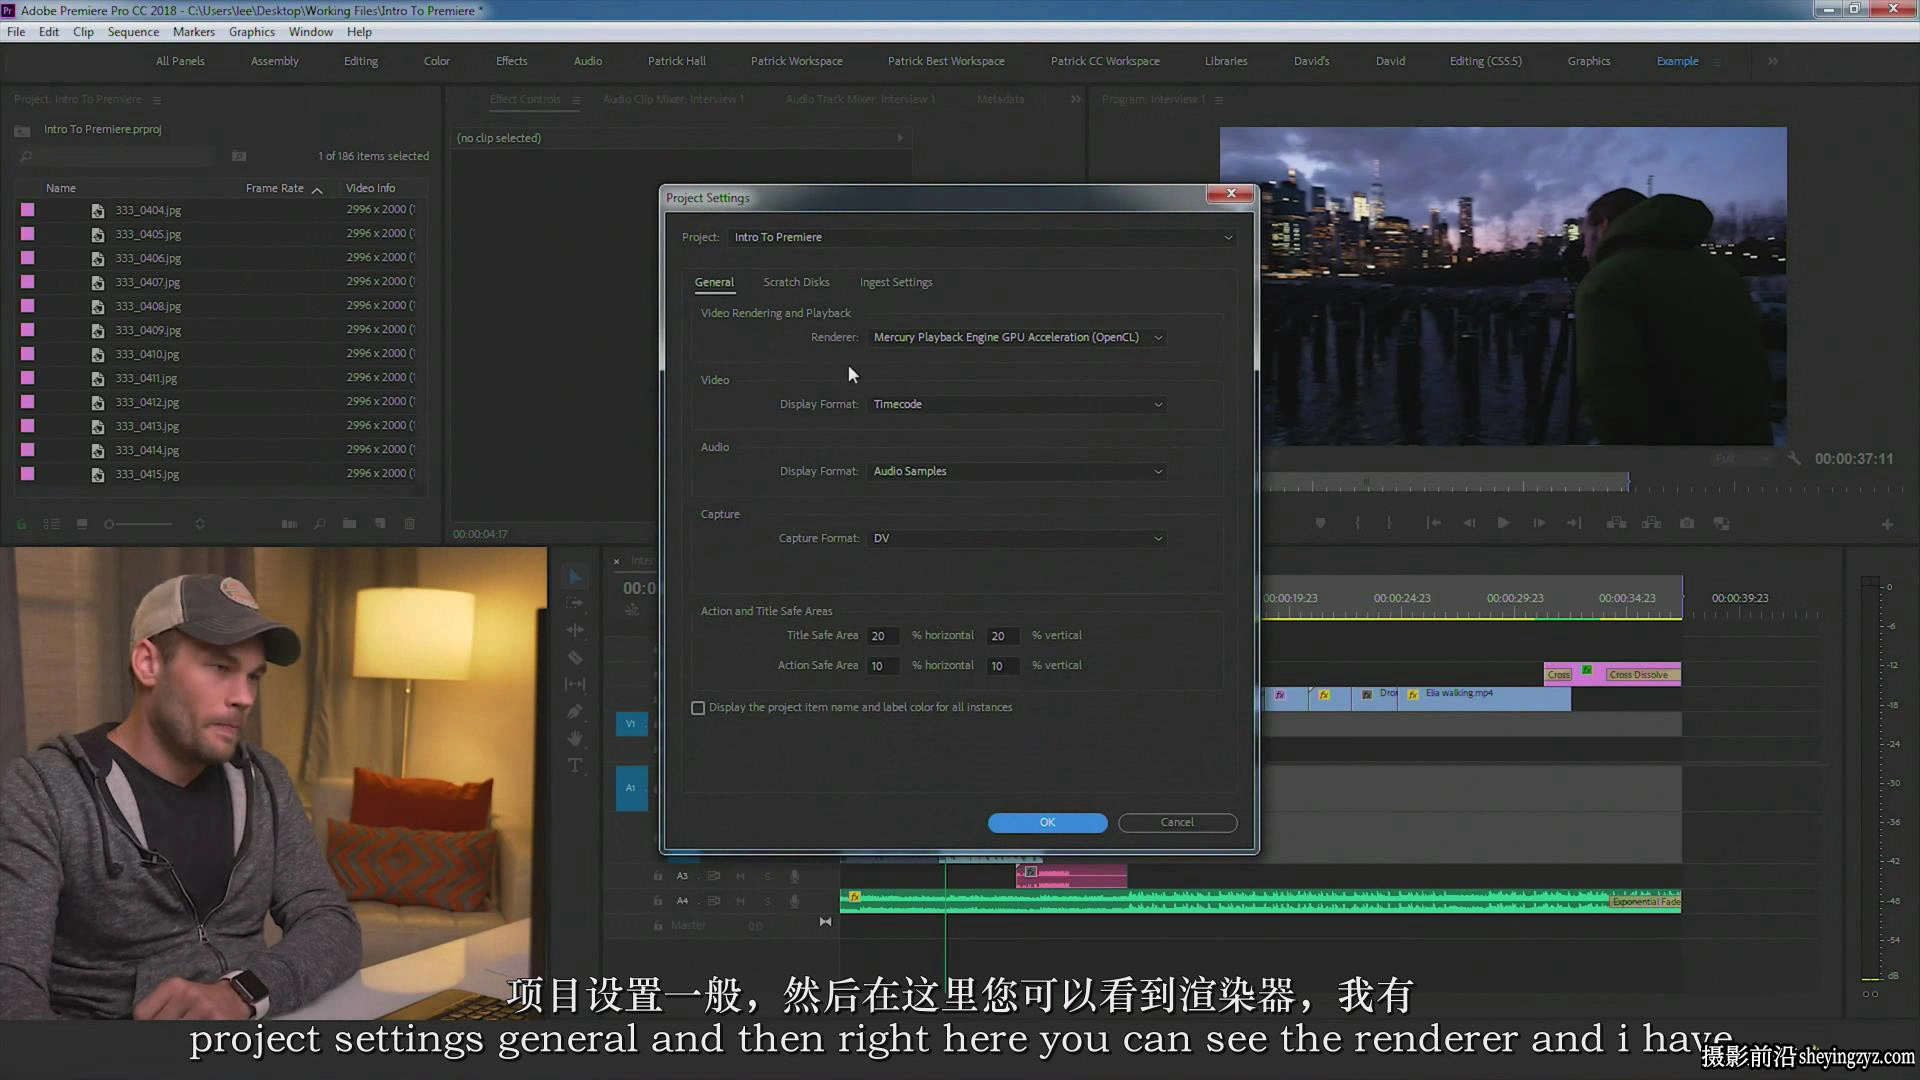
Task: Click the Export Frame camera icon
Action: coord(1687,523)
